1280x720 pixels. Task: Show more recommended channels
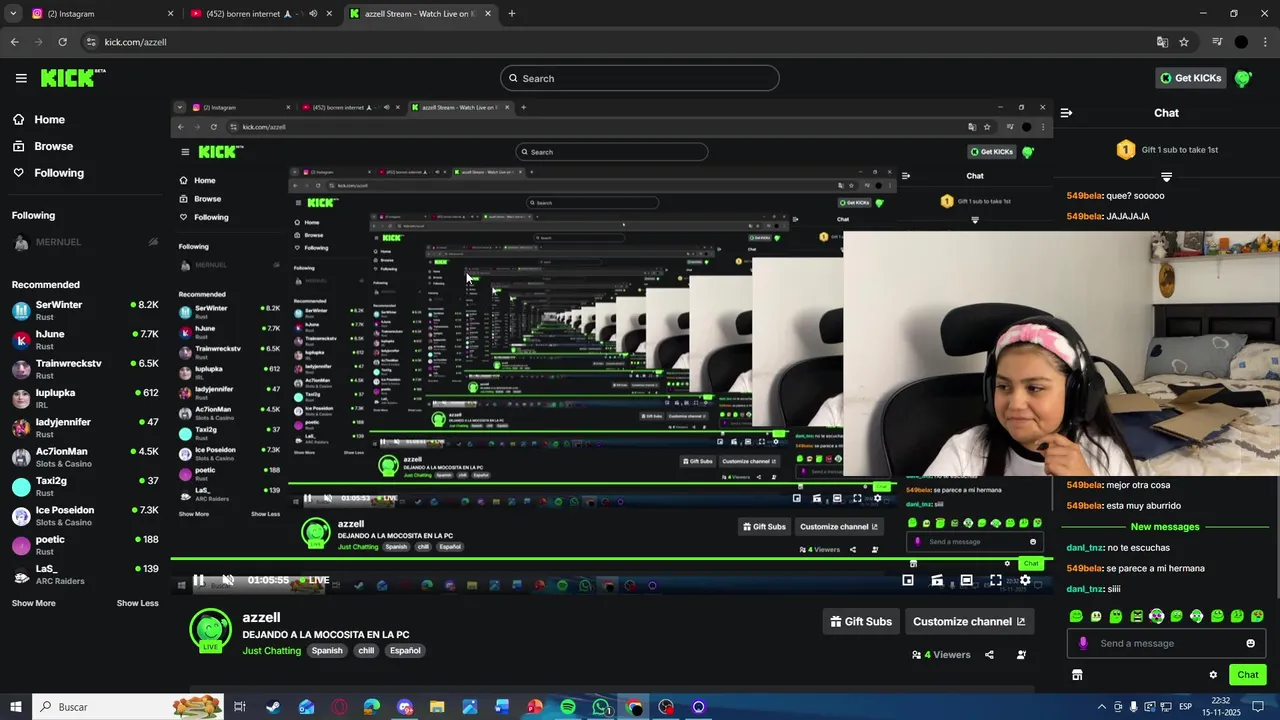[33, 603]
